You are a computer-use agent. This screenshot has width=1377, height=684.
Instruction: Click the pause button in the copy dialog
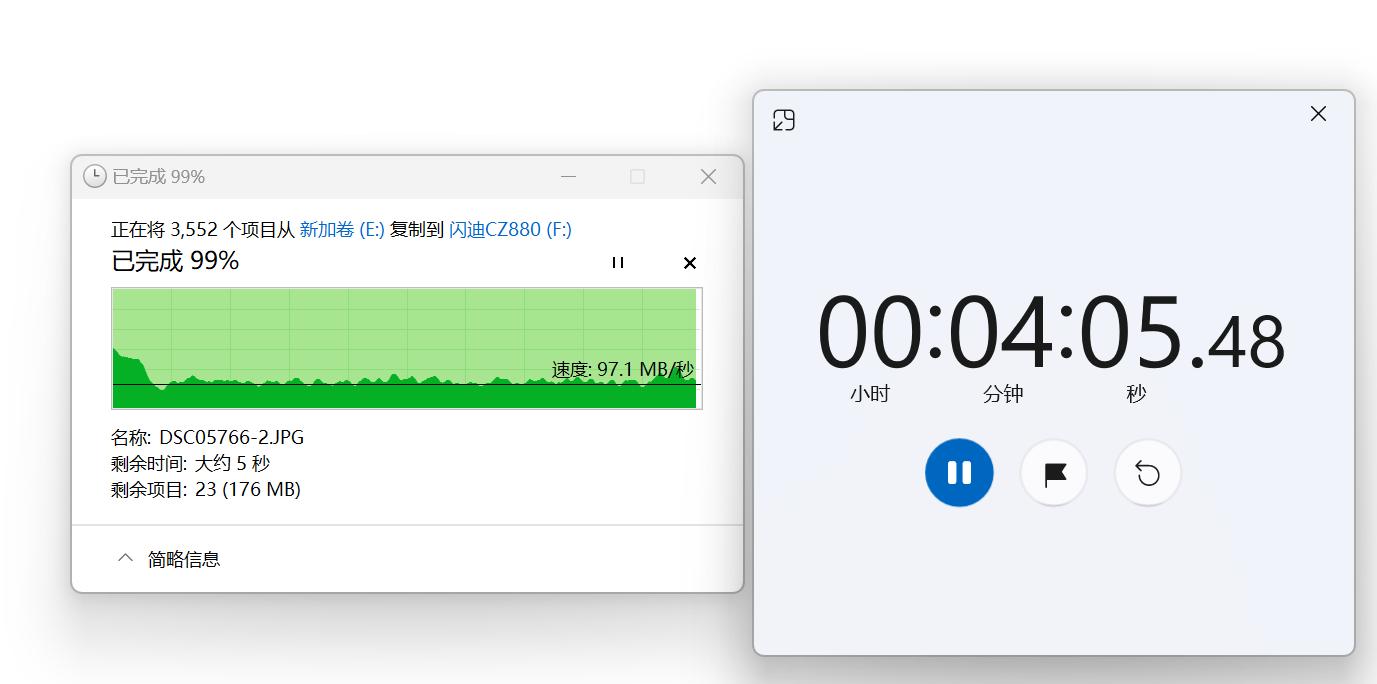click(617, 263)
